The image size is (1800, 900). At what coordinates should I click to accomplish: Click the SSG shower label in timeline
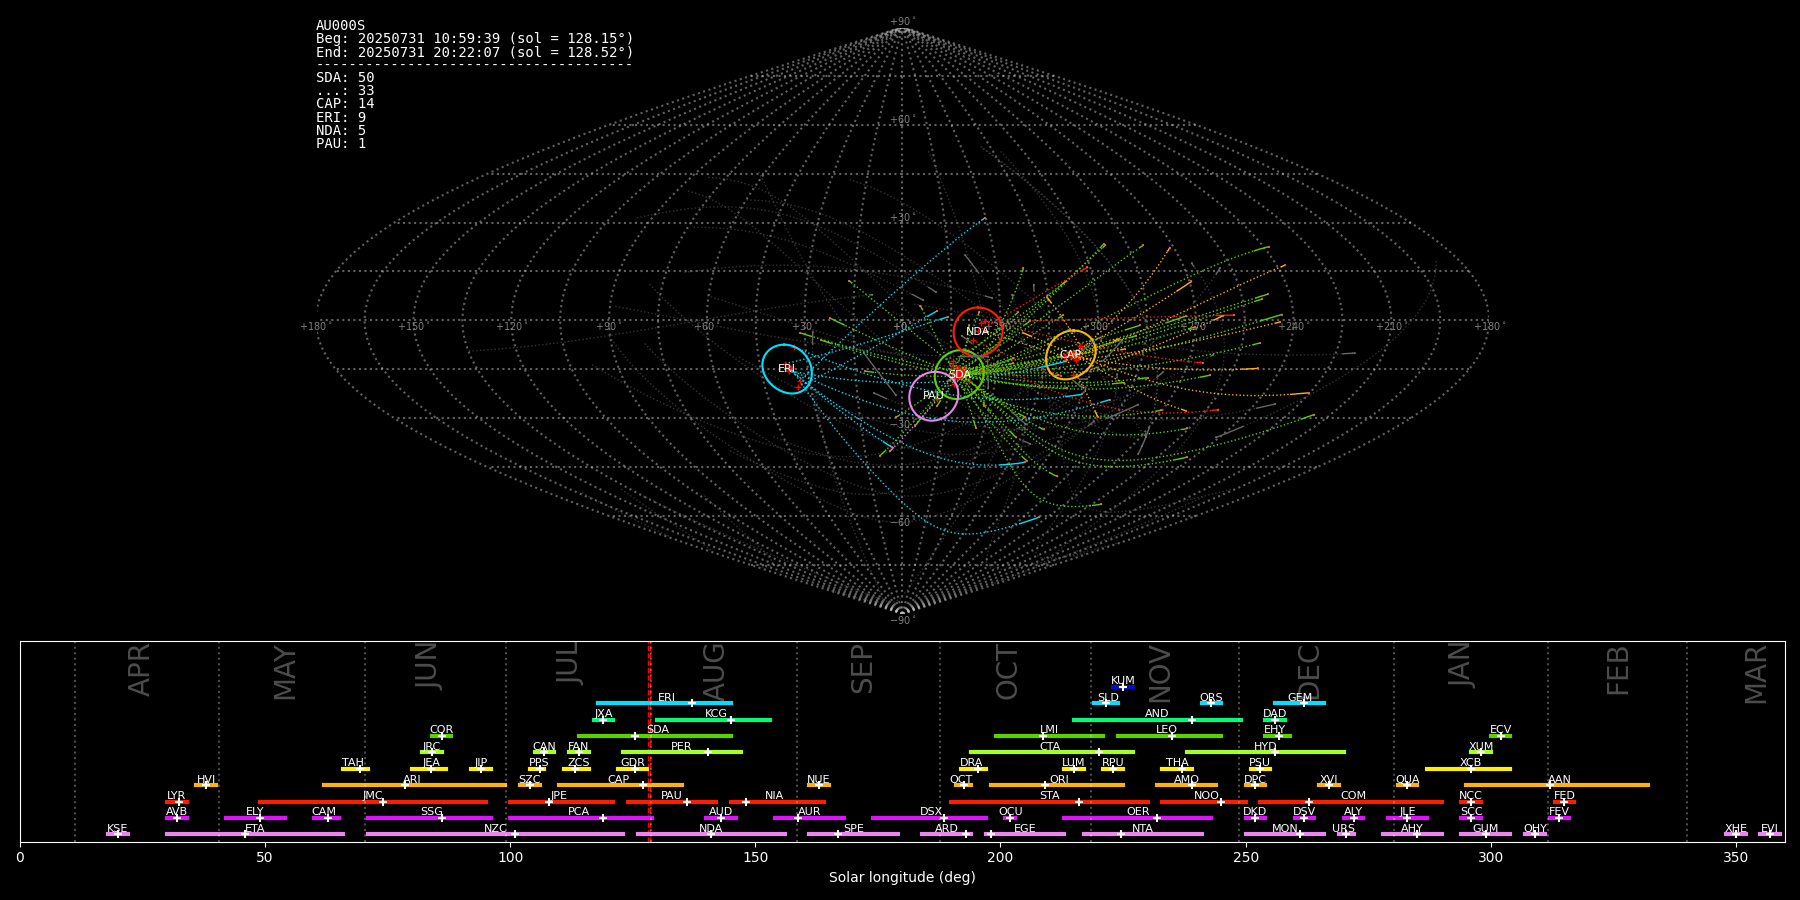(431, 812)
